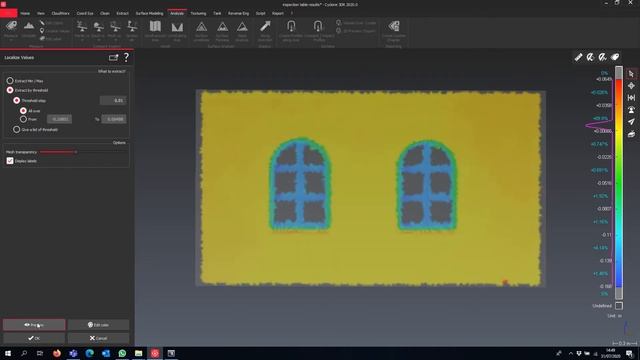The width and height of the screenshot is (640, 360).
Task: Click the dock/undock panel icon beside help
Action: 113,58
